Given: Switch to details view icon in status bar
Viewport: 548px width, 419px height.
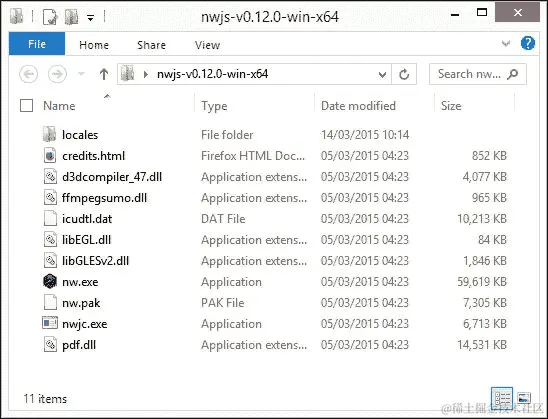Looking at the screenshot, I should (502, 398).
